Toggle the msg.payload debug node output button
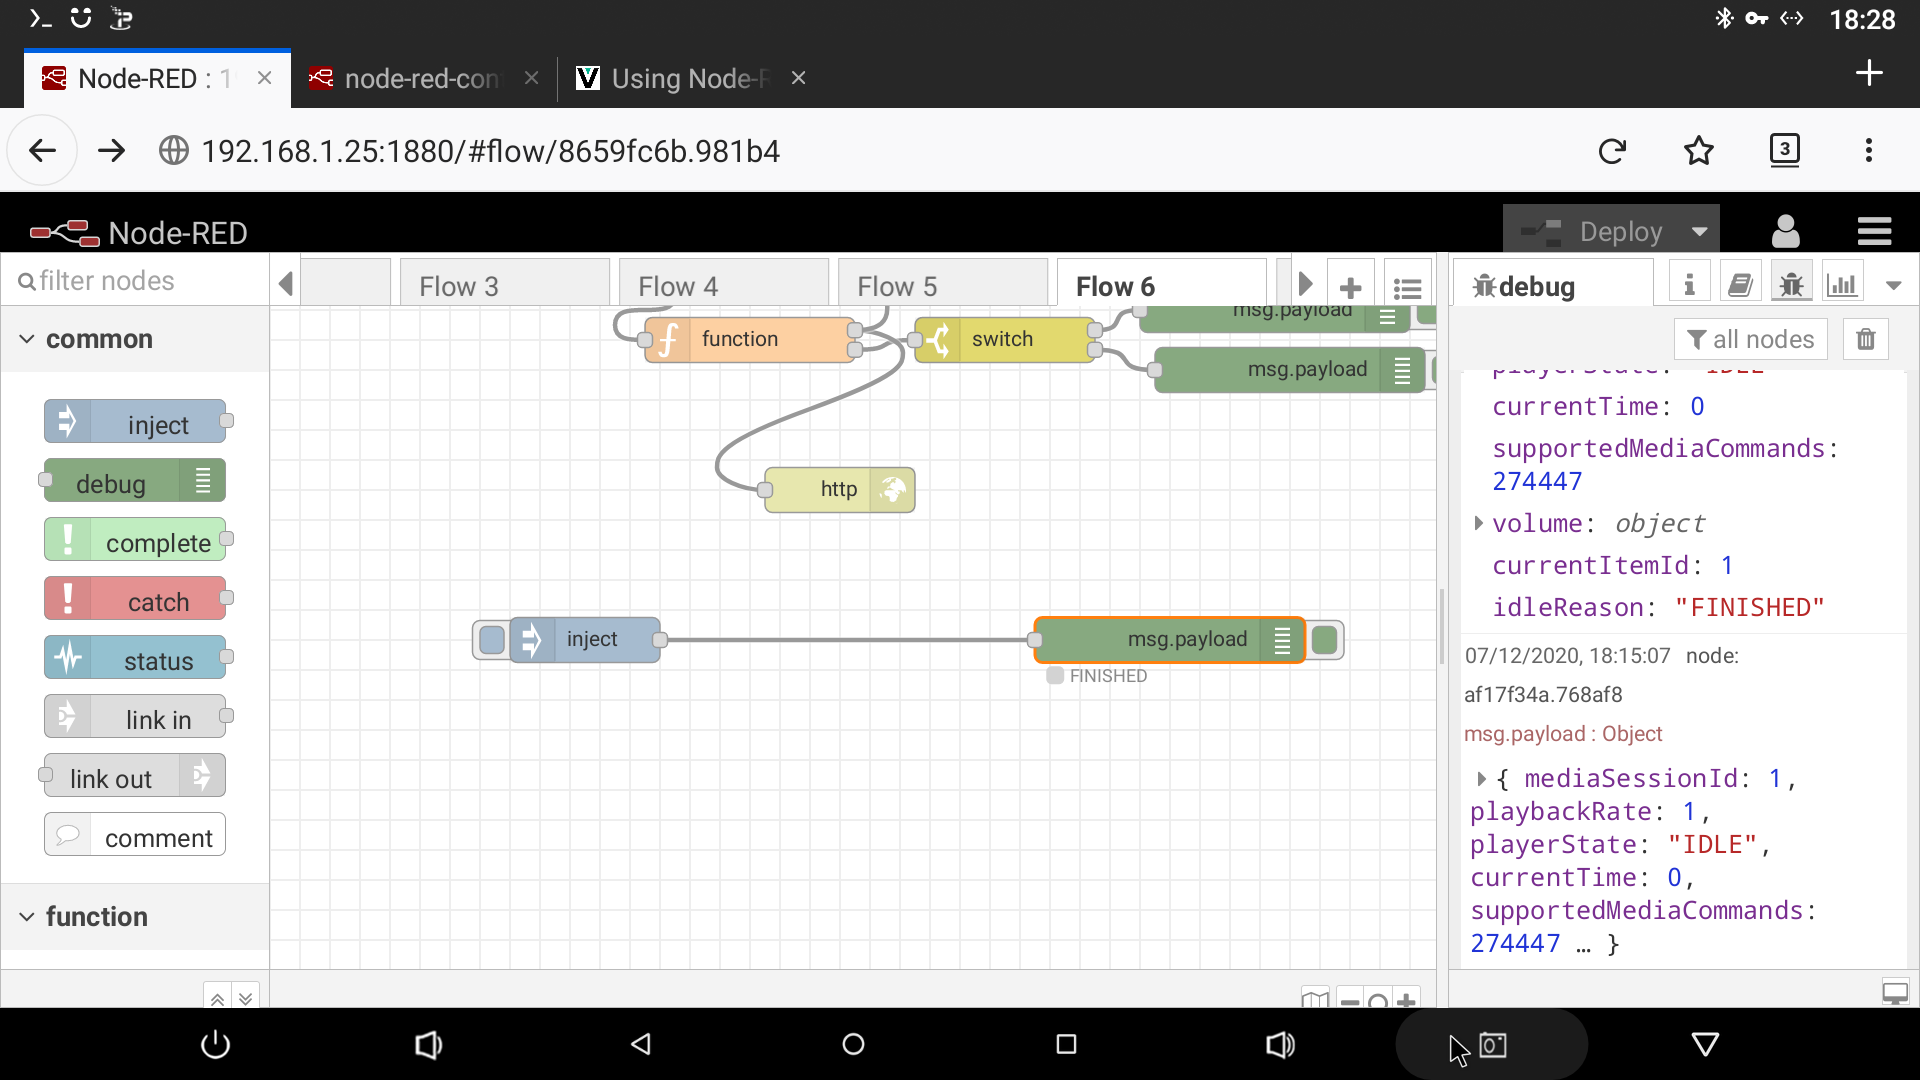This screenshot has width=1920, height=1080. 1325,639
